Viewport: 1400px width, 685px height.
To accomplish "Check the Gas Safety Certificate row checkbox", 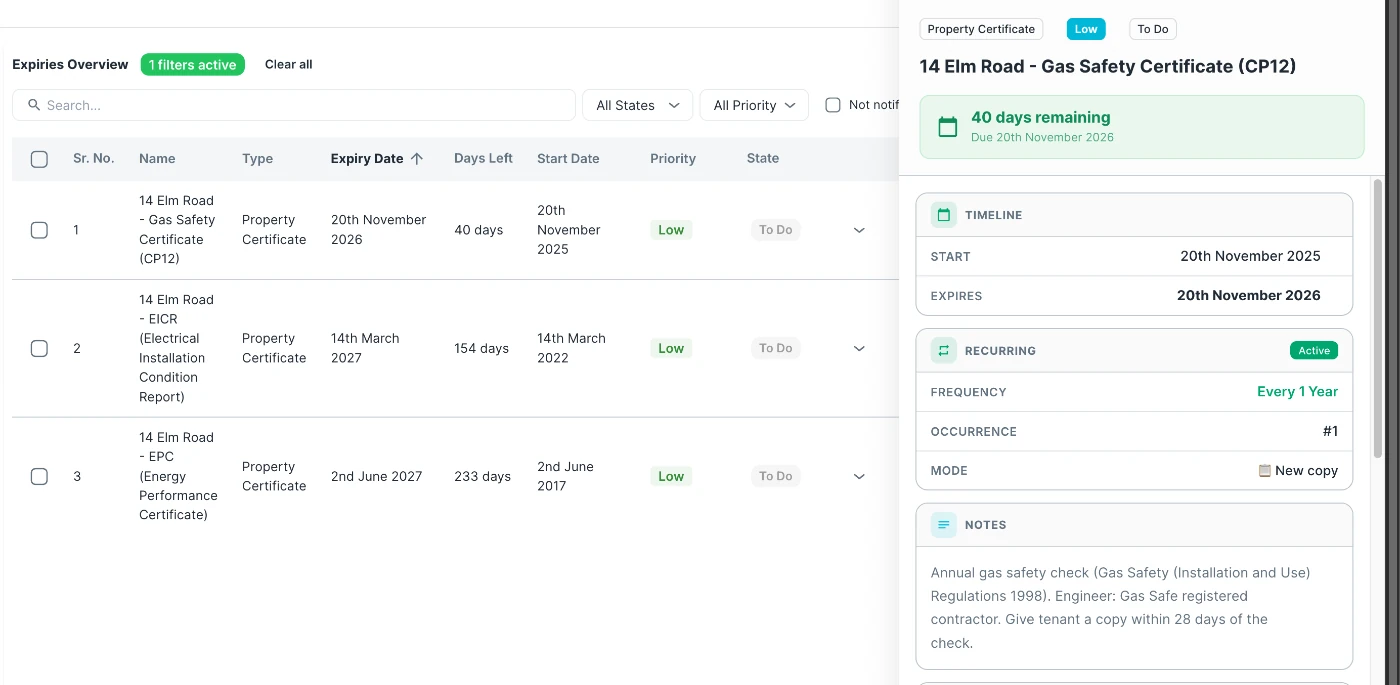I will click(39, 230).
